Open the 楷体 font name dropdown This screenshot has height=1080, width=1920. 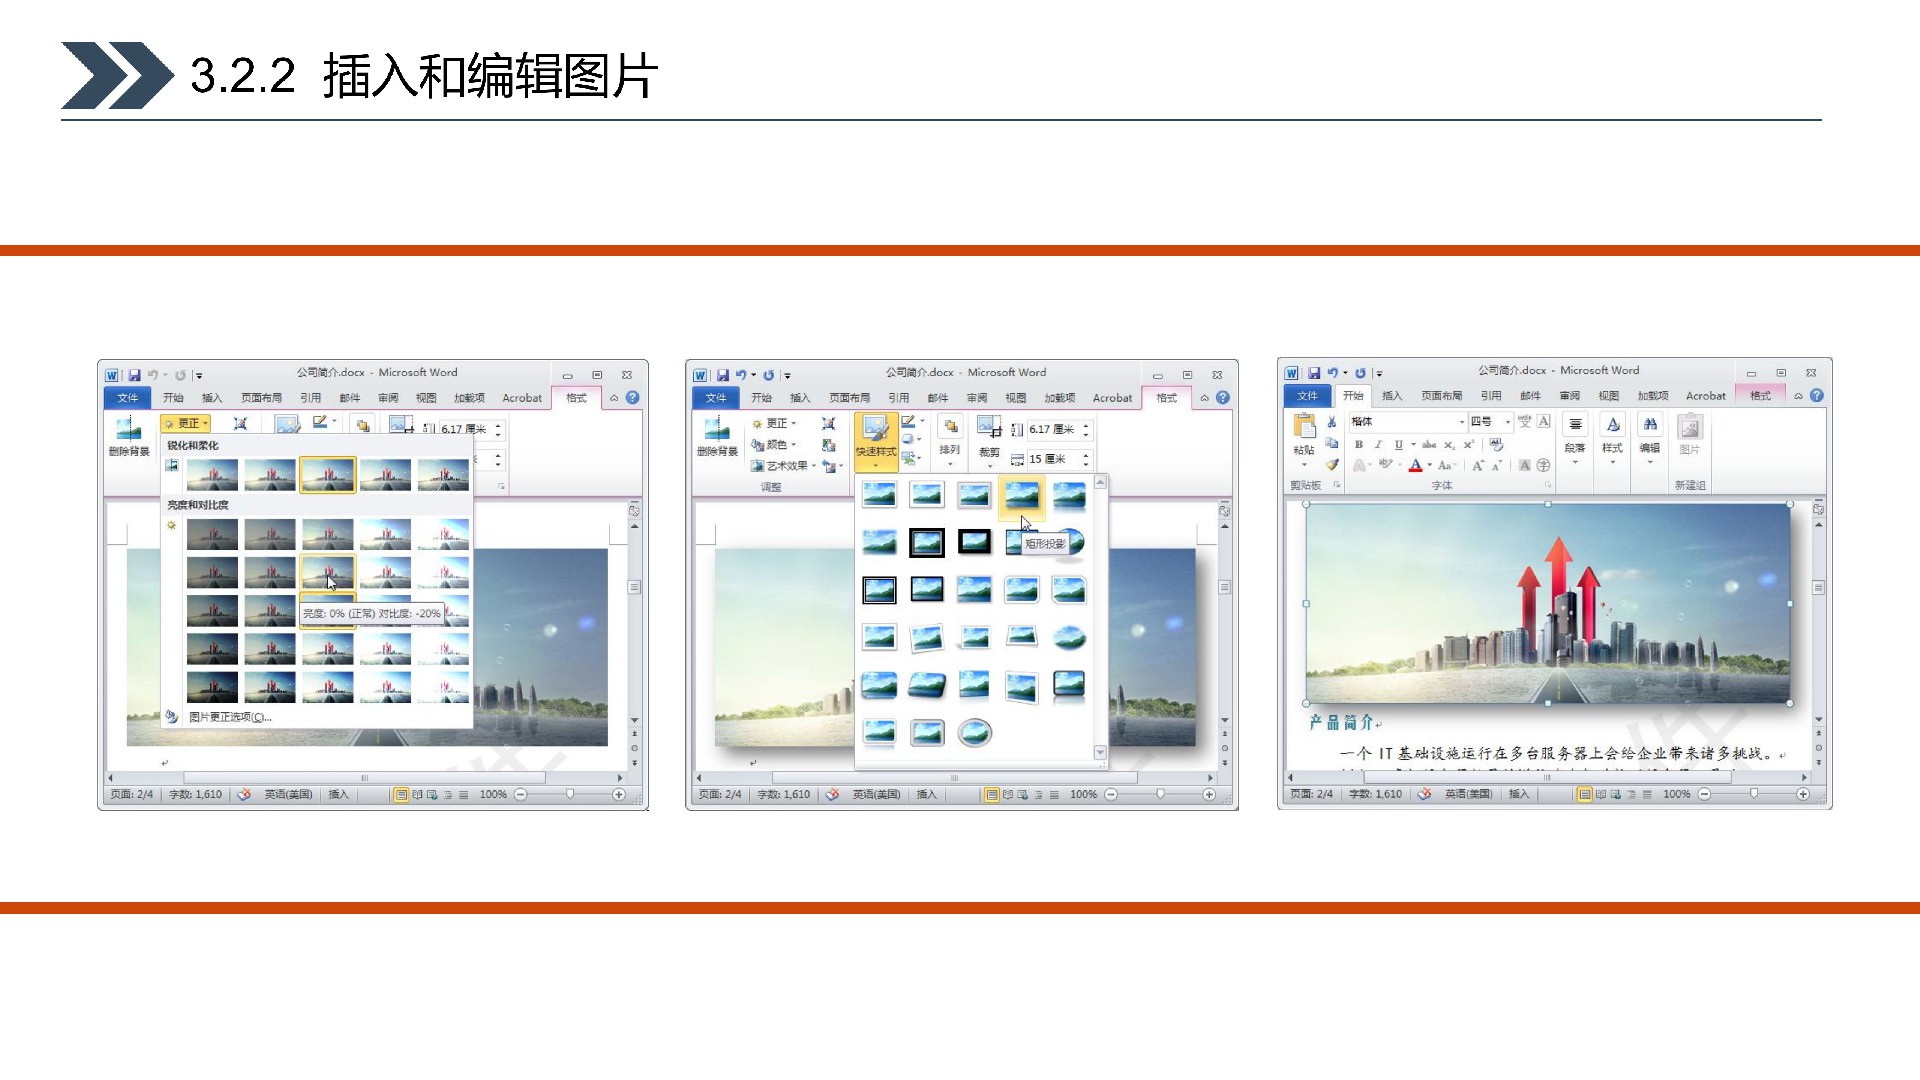click(1461, 422)
